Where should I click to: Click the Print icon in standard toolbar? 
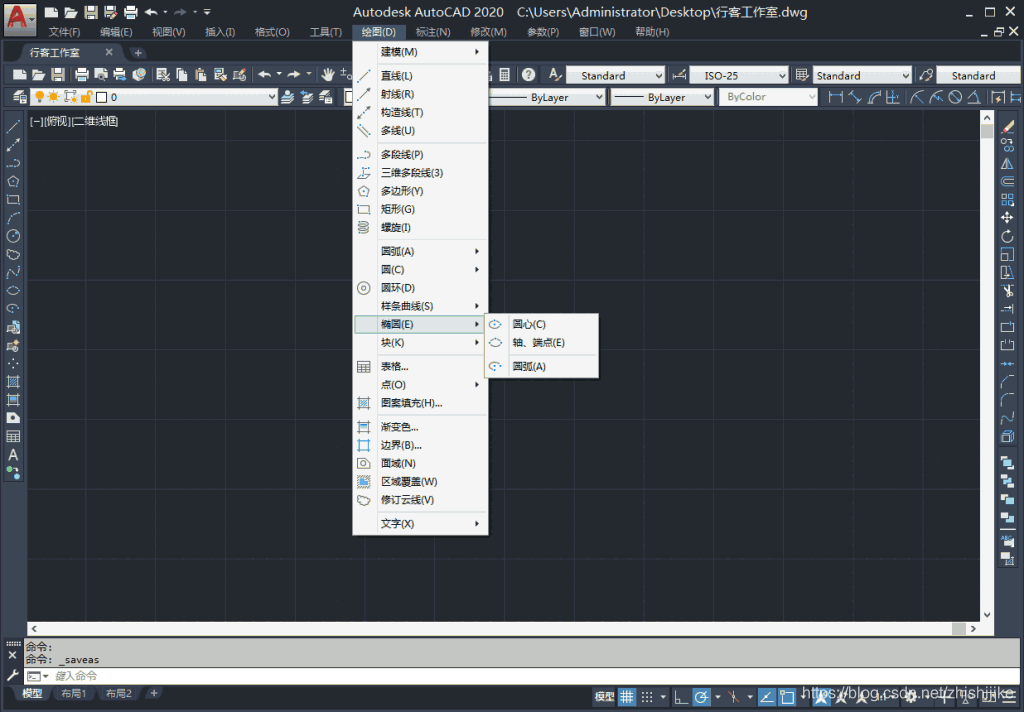tap(82, 75)
